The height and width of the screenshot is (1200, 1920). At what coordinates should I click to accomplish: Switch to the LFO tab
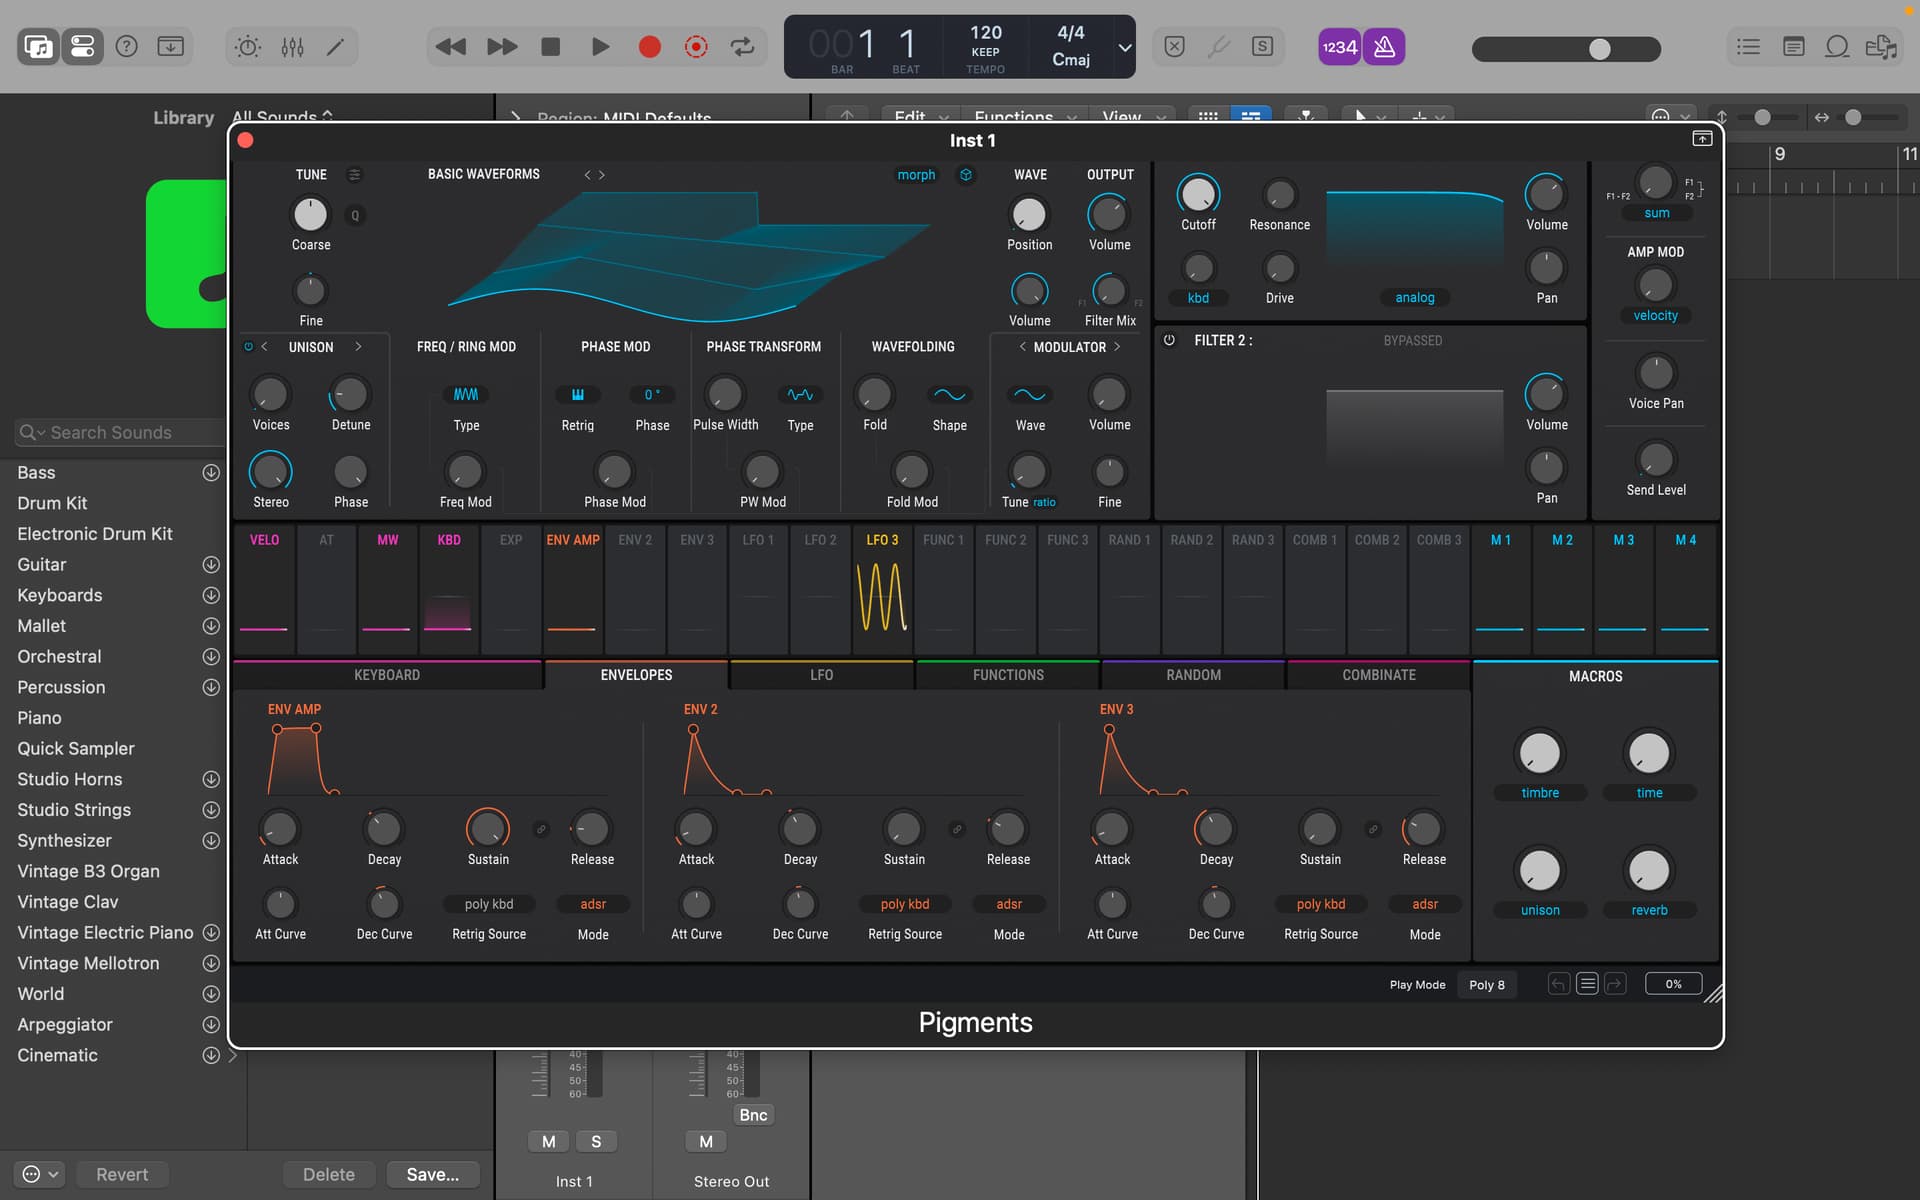(821, 675)
